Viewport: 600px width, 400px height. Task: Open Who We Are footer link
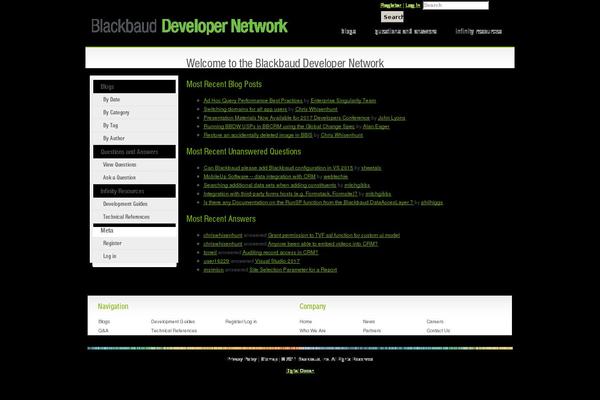pyautogui.click(x=313, y=331)
